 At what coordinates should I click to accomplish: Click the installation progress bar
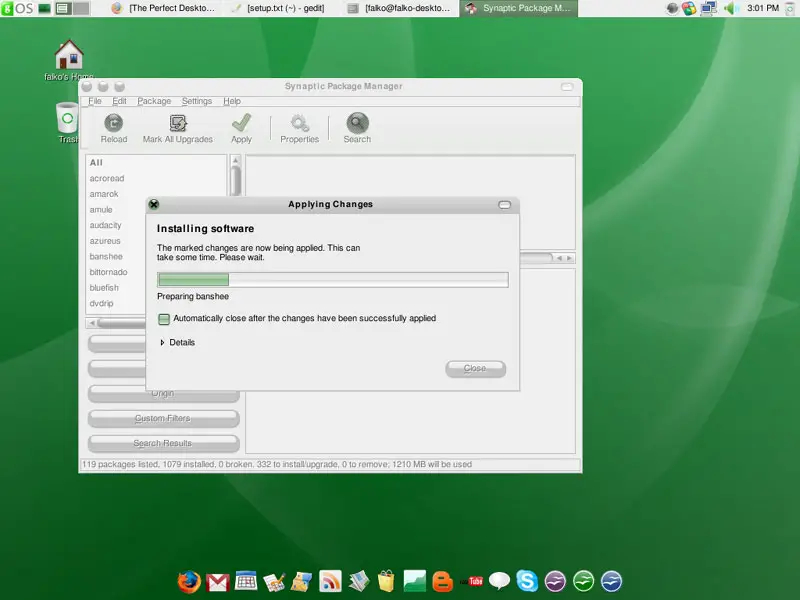point(333,280)
